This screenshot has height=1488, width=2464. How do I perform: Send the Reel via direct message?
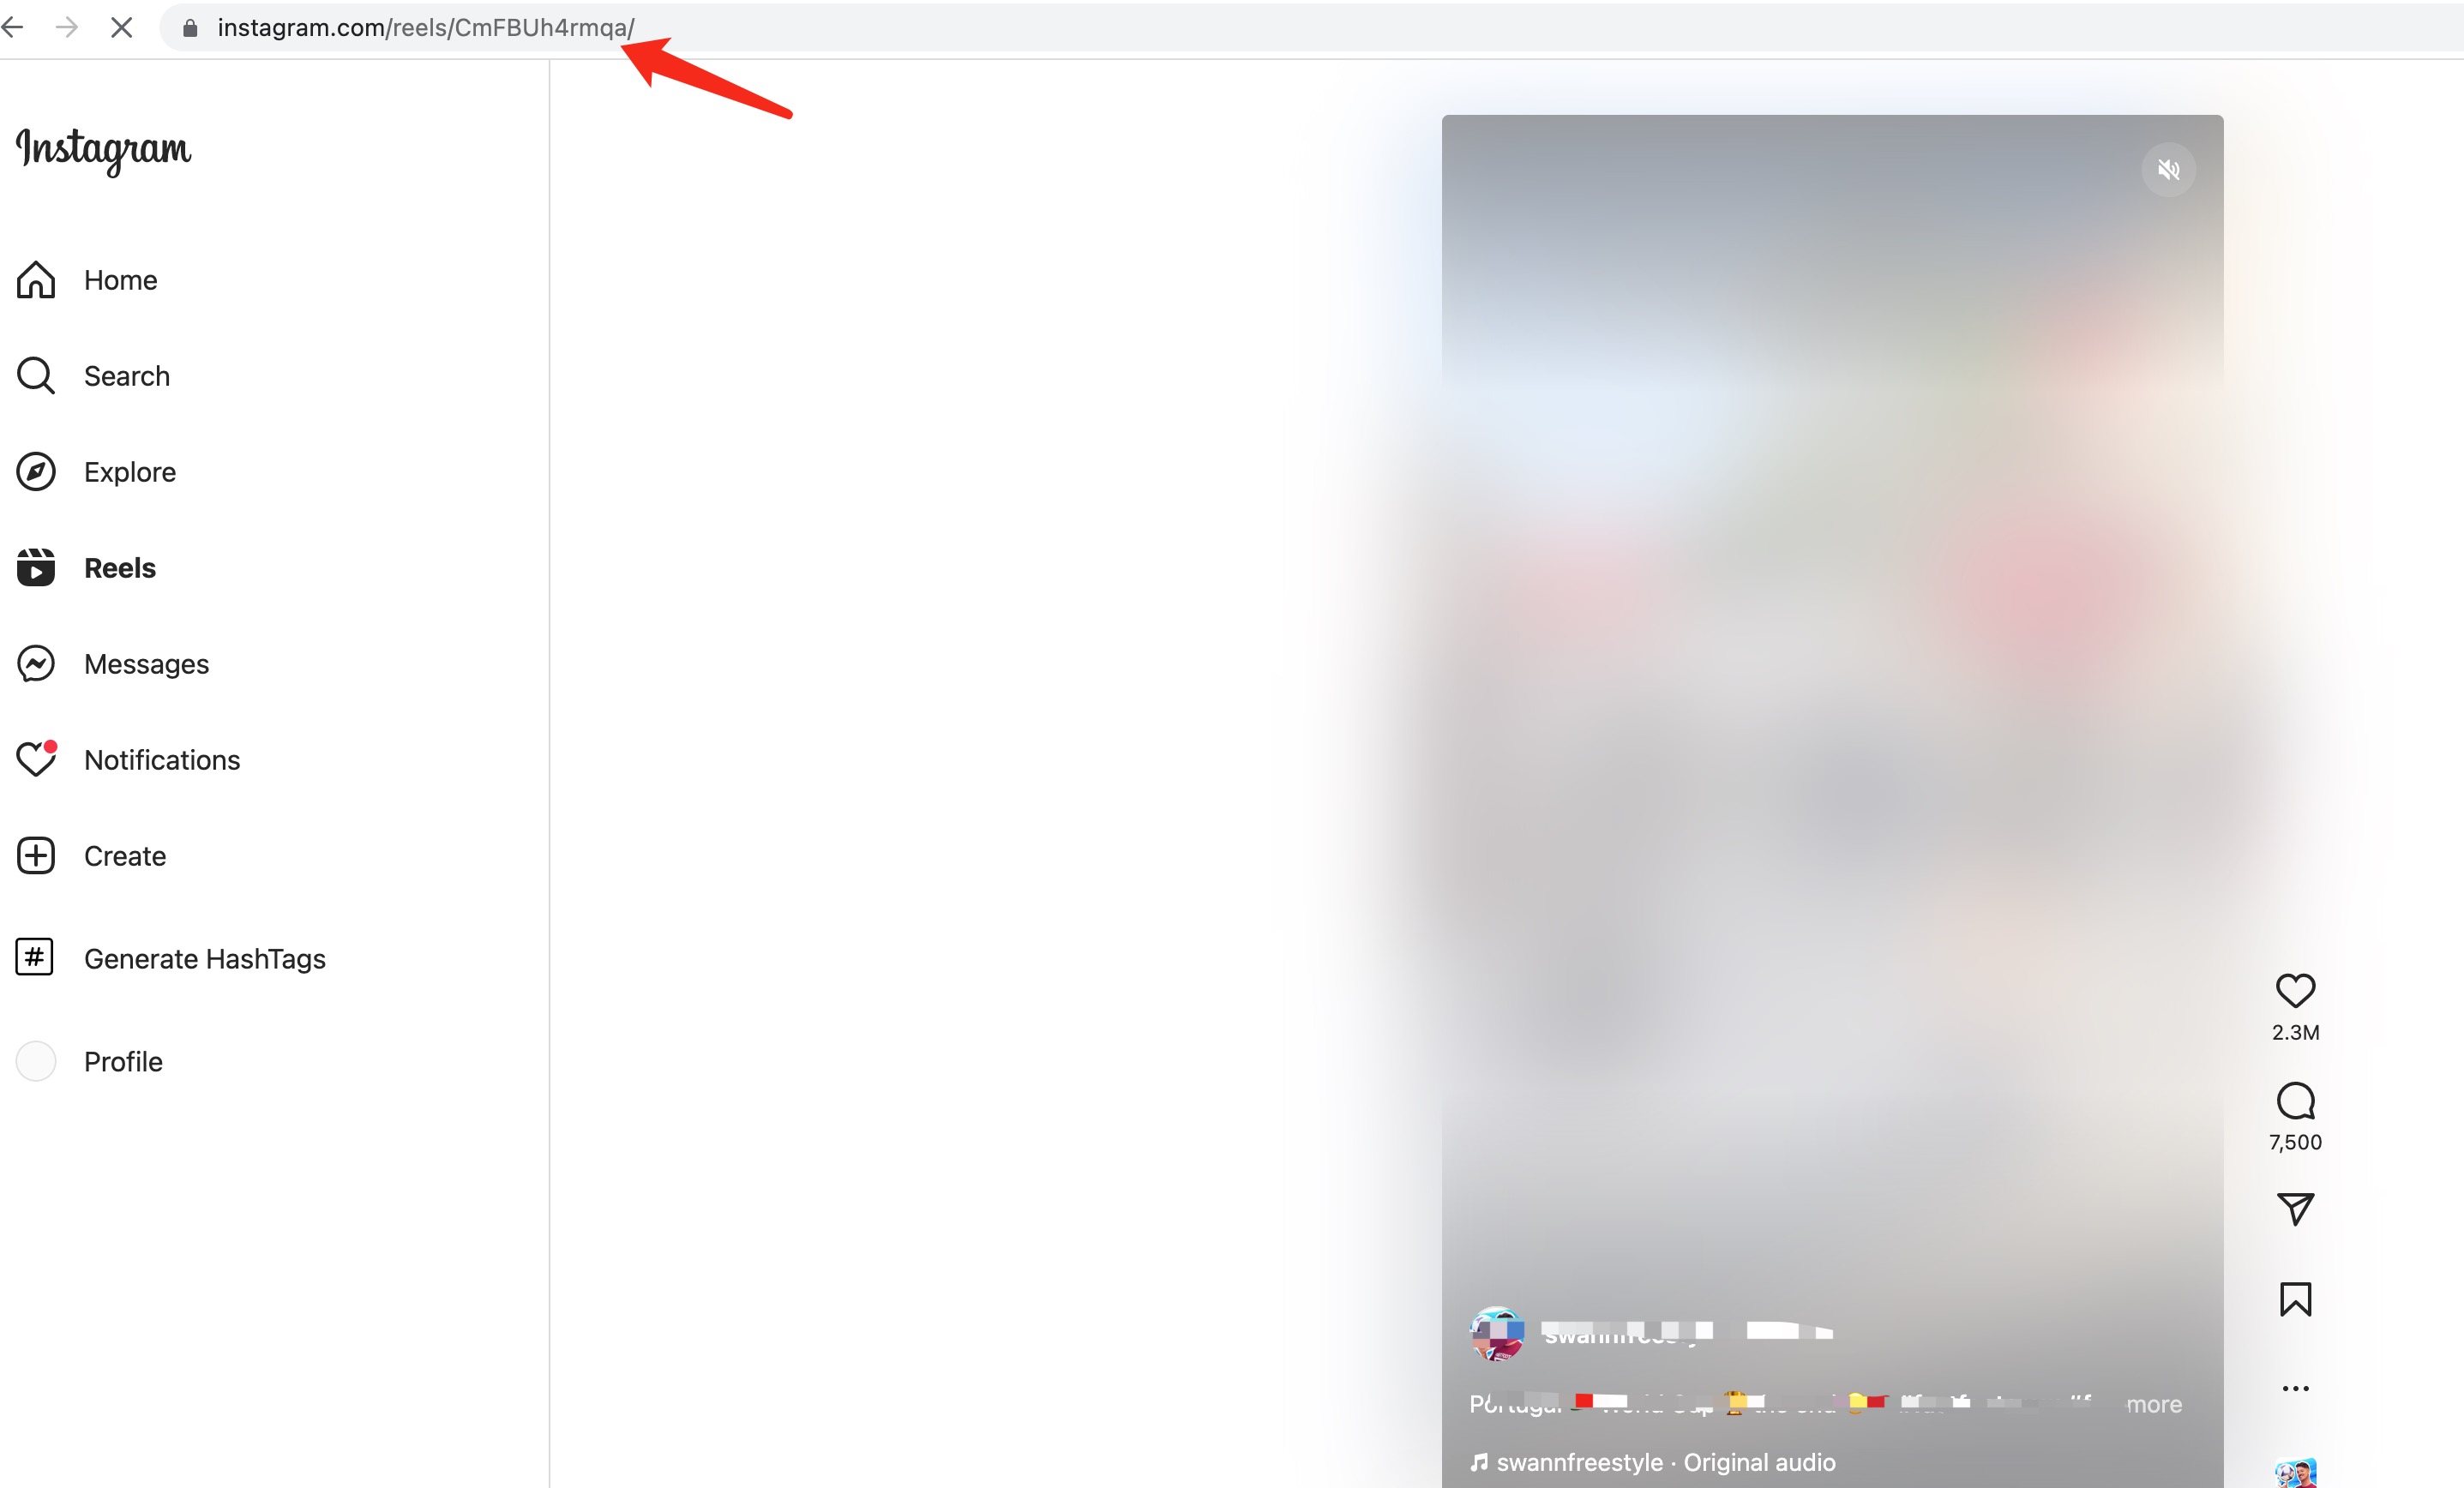[x=2297, y=1209]
